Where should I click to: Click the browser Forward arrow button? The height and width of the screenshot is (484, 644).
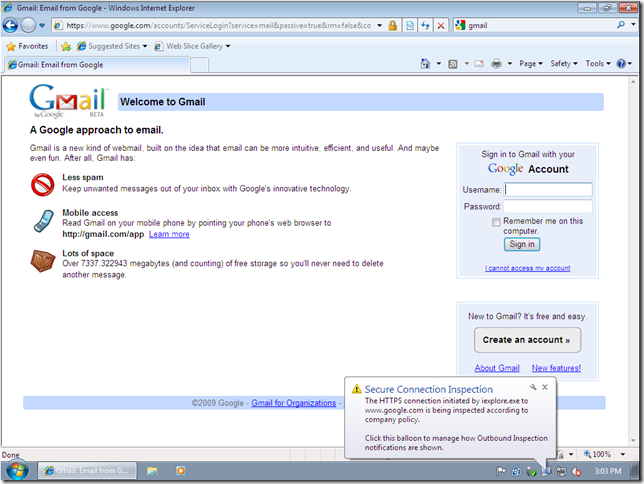pos(28,25)
